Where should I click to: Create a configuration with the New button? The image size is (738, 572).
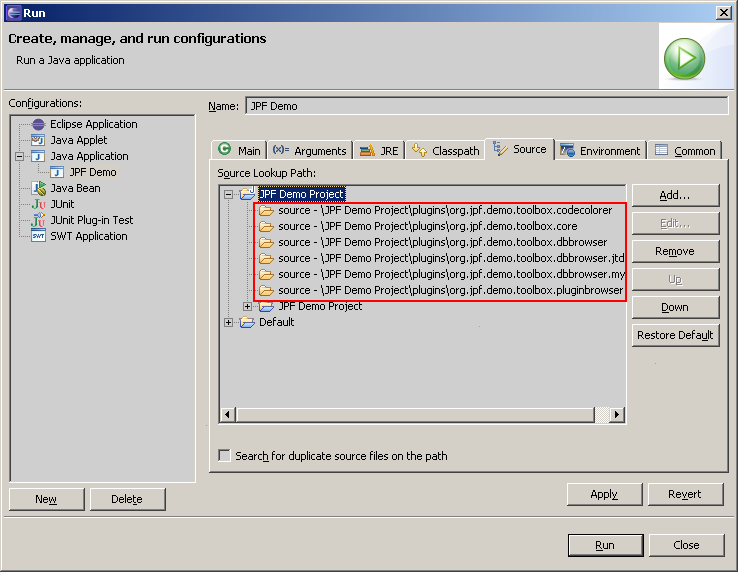[x=46, y=499]
